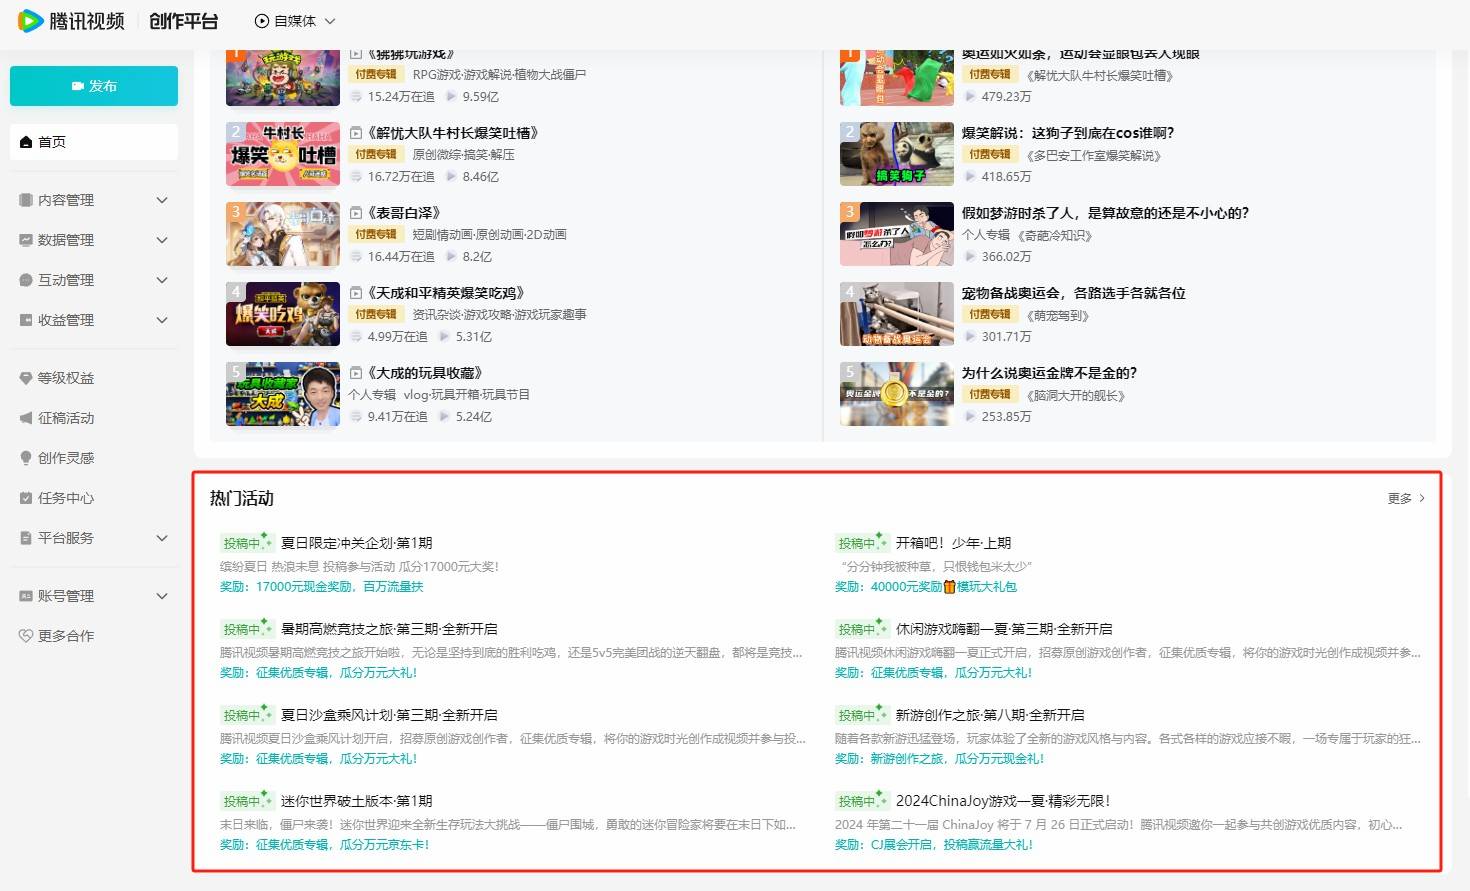Click album title 《表哥白泽》
1470x891 pixels.
click(x=404, y=213)
